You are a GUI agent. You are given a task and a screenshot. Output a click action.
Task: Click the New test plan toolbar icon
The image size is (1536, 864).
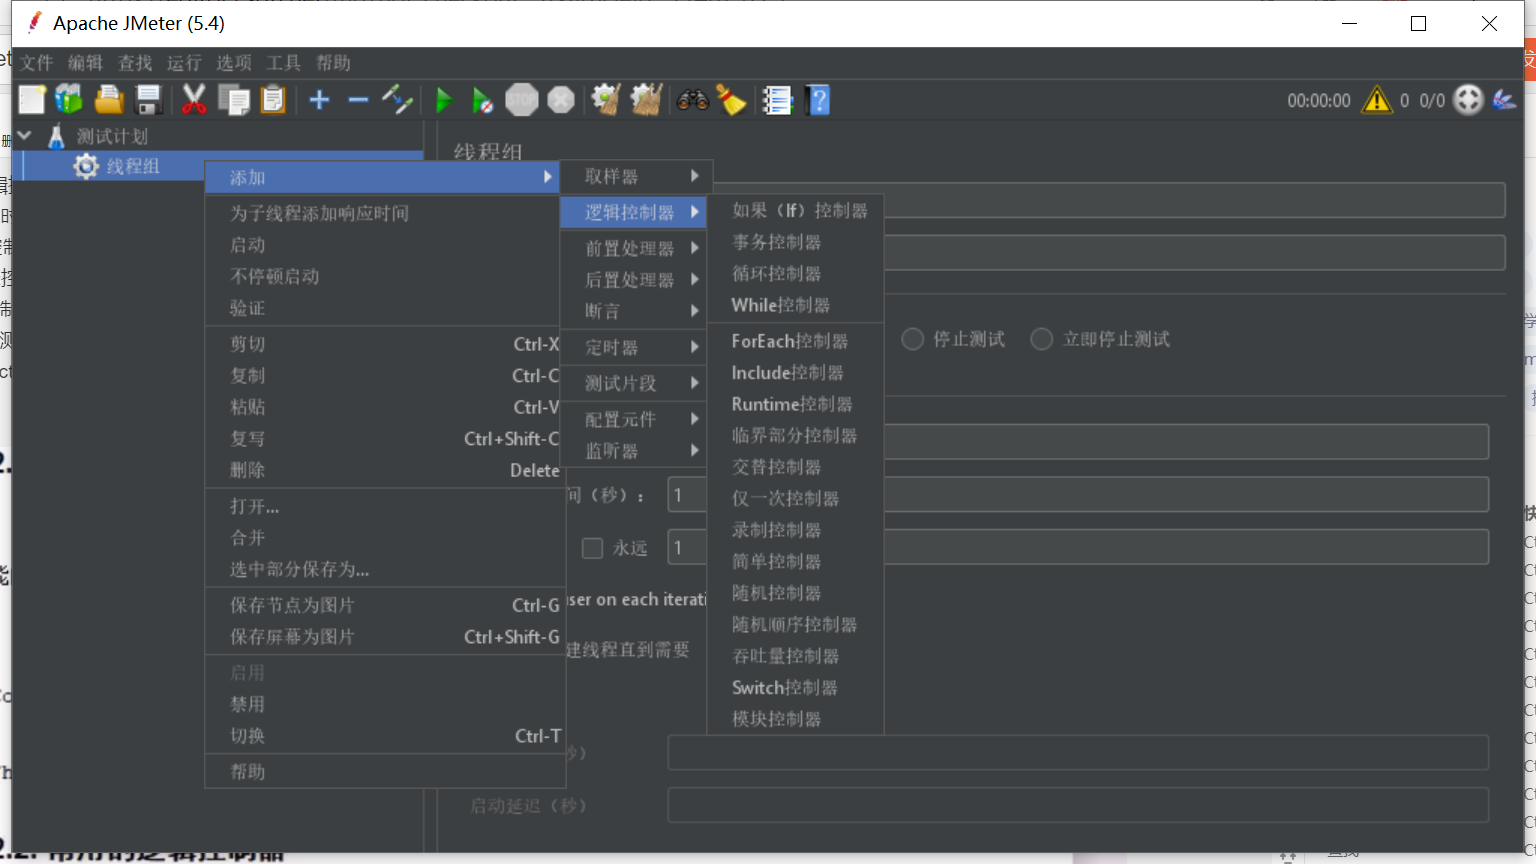tap(32, 100)
